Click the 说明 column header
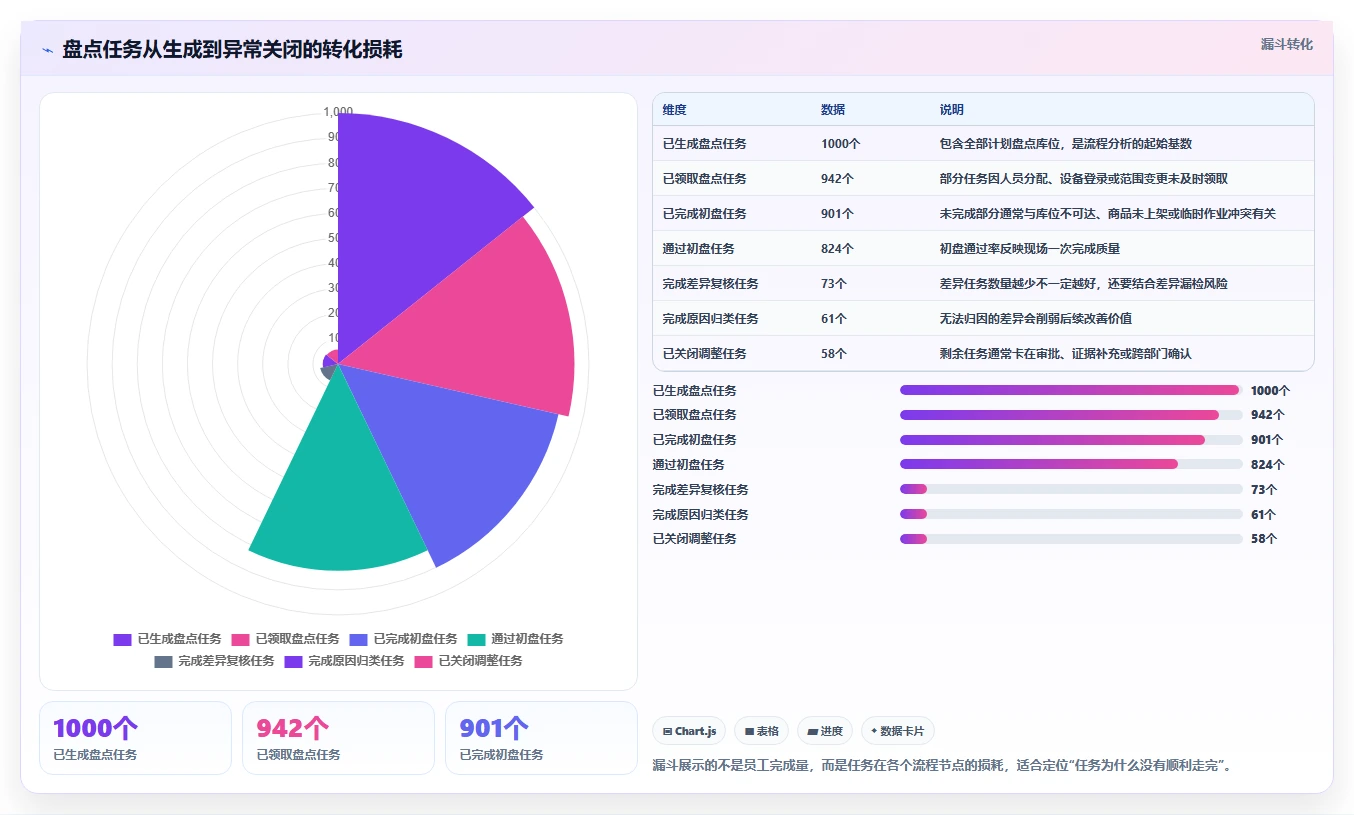This screenshot has width=1354, height=815. pos(952,110)
